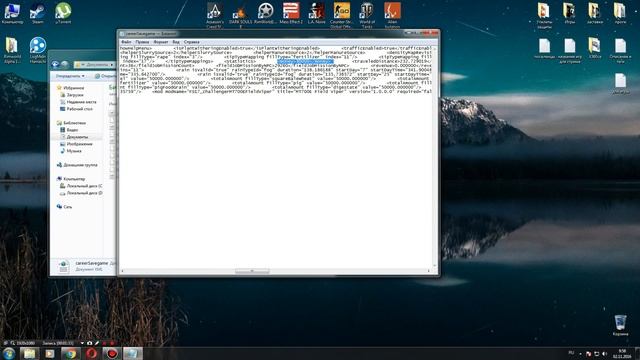Image resolution: width=640 pixels, height=360 pixels.
Task: Open the заставки folder on the desktop
Action: point(595,13)
